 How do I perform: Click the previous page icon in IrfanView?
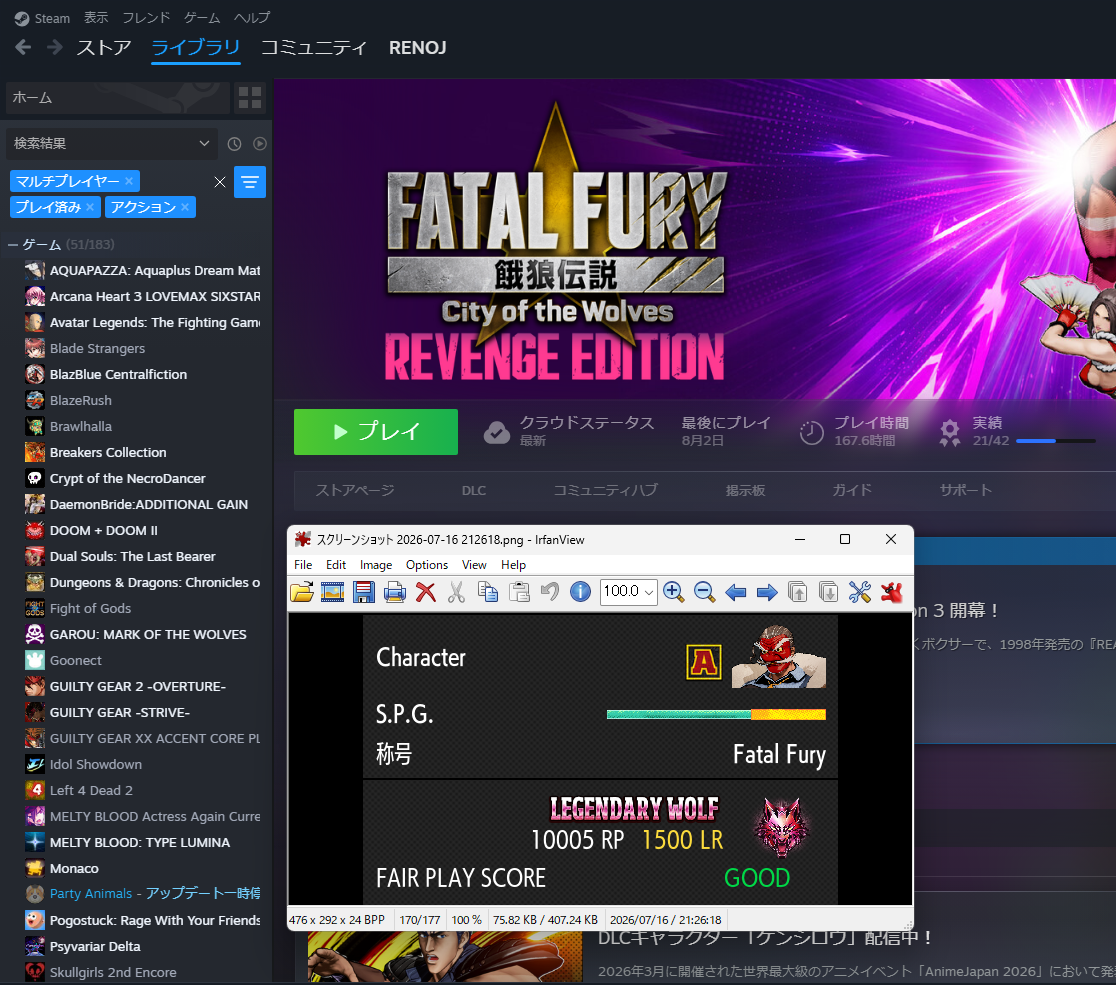[x=797, y=591]
